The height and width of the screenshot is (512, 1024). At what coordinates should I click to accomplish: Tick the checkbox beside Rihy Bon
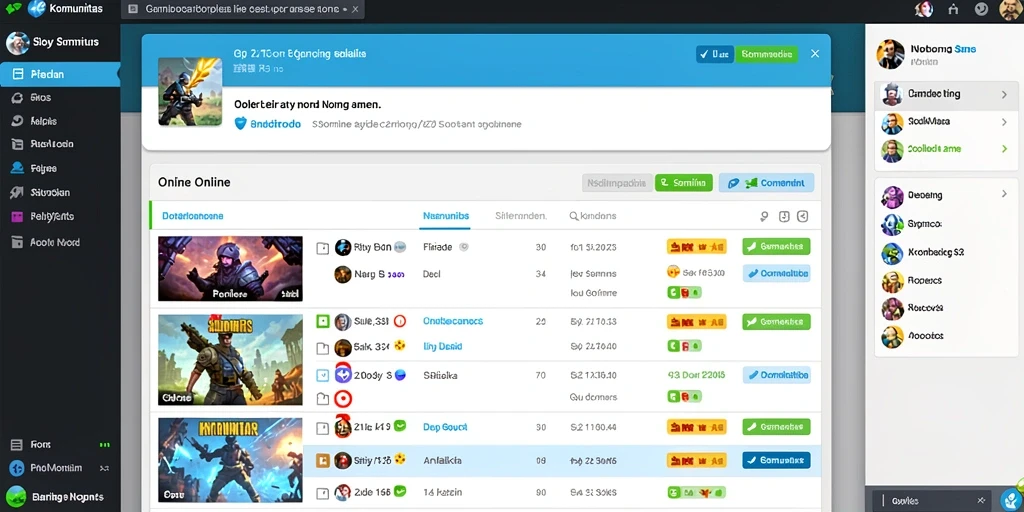(x=323, y=248)
